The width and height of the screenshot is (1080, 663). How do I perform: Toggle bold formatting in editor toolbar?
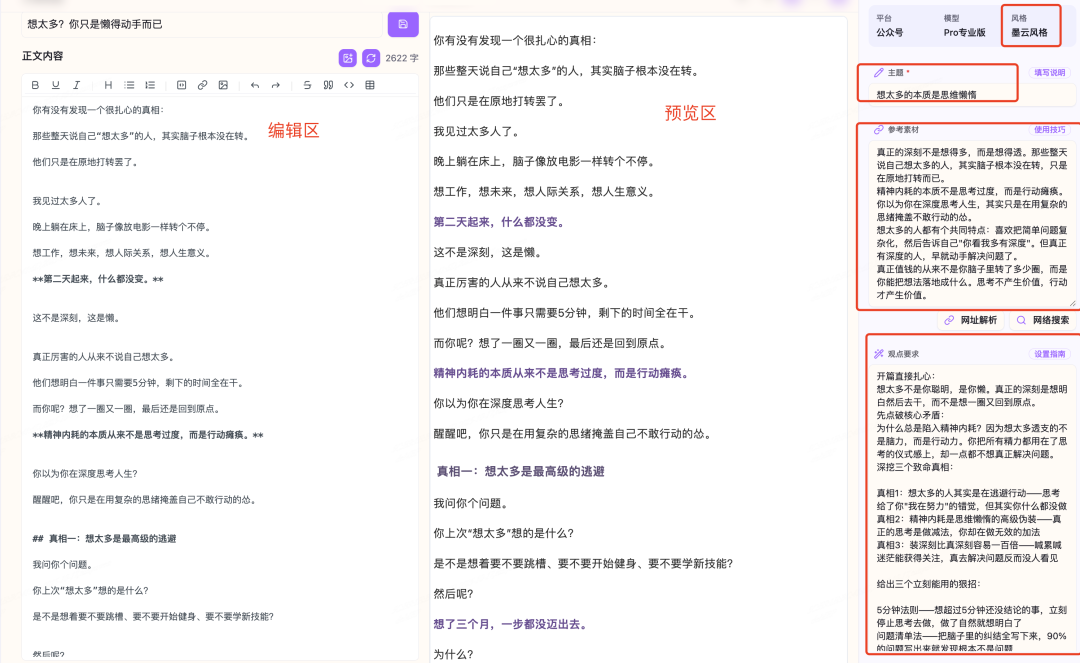[36, 85]
